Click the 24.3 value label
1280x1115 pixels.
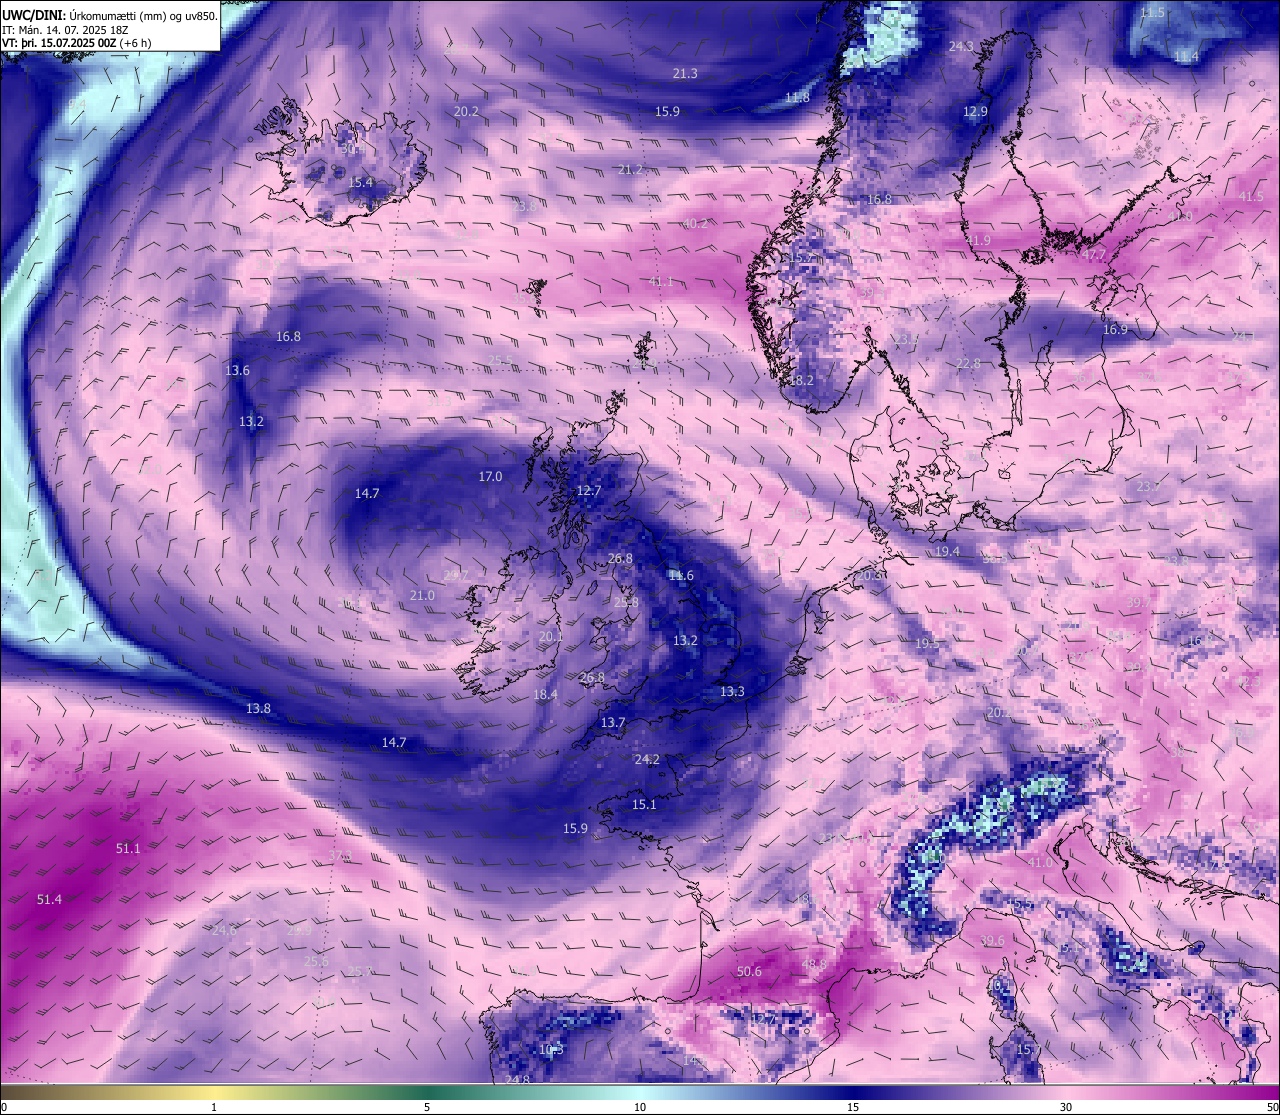pyautogui.click(x=961, y=47)
